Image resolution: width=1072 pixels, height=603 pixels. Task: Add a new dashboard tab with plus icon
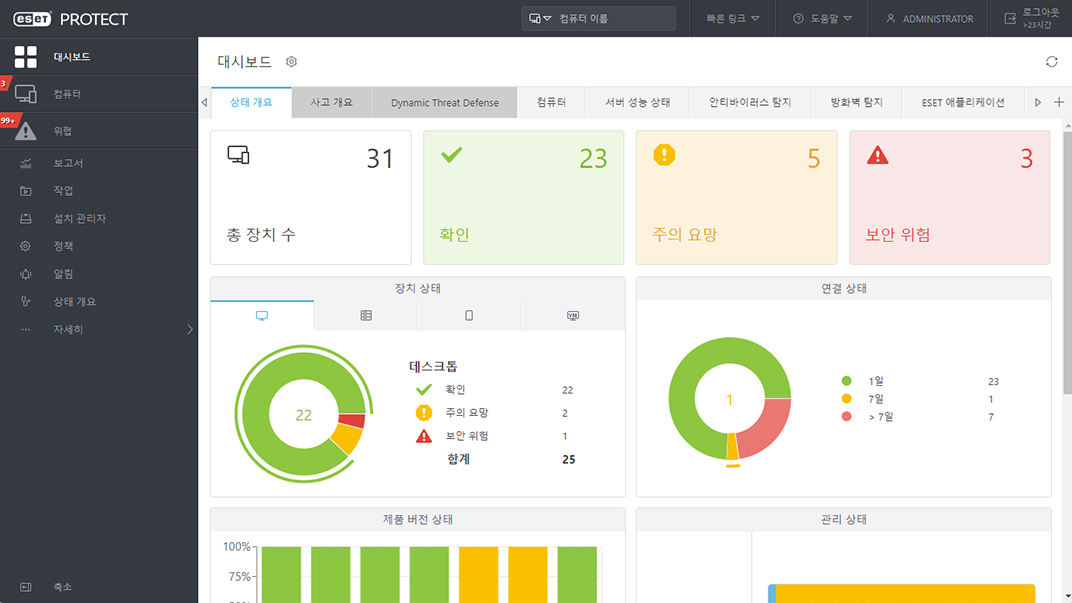pyautogui.click(x=1059, y=102)
